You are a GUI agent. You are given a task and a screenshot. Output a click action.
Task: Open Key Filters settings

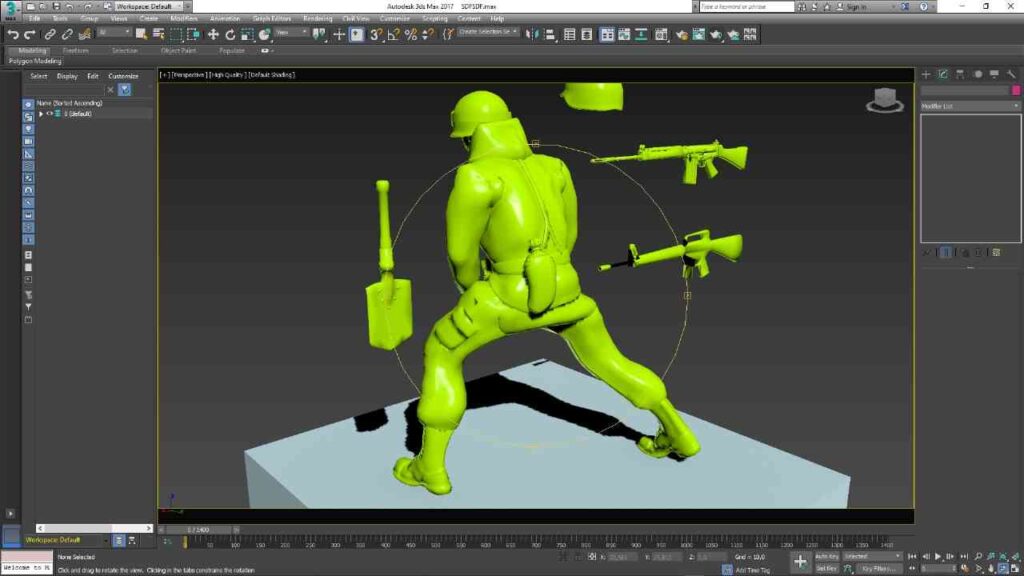(877, 568)
